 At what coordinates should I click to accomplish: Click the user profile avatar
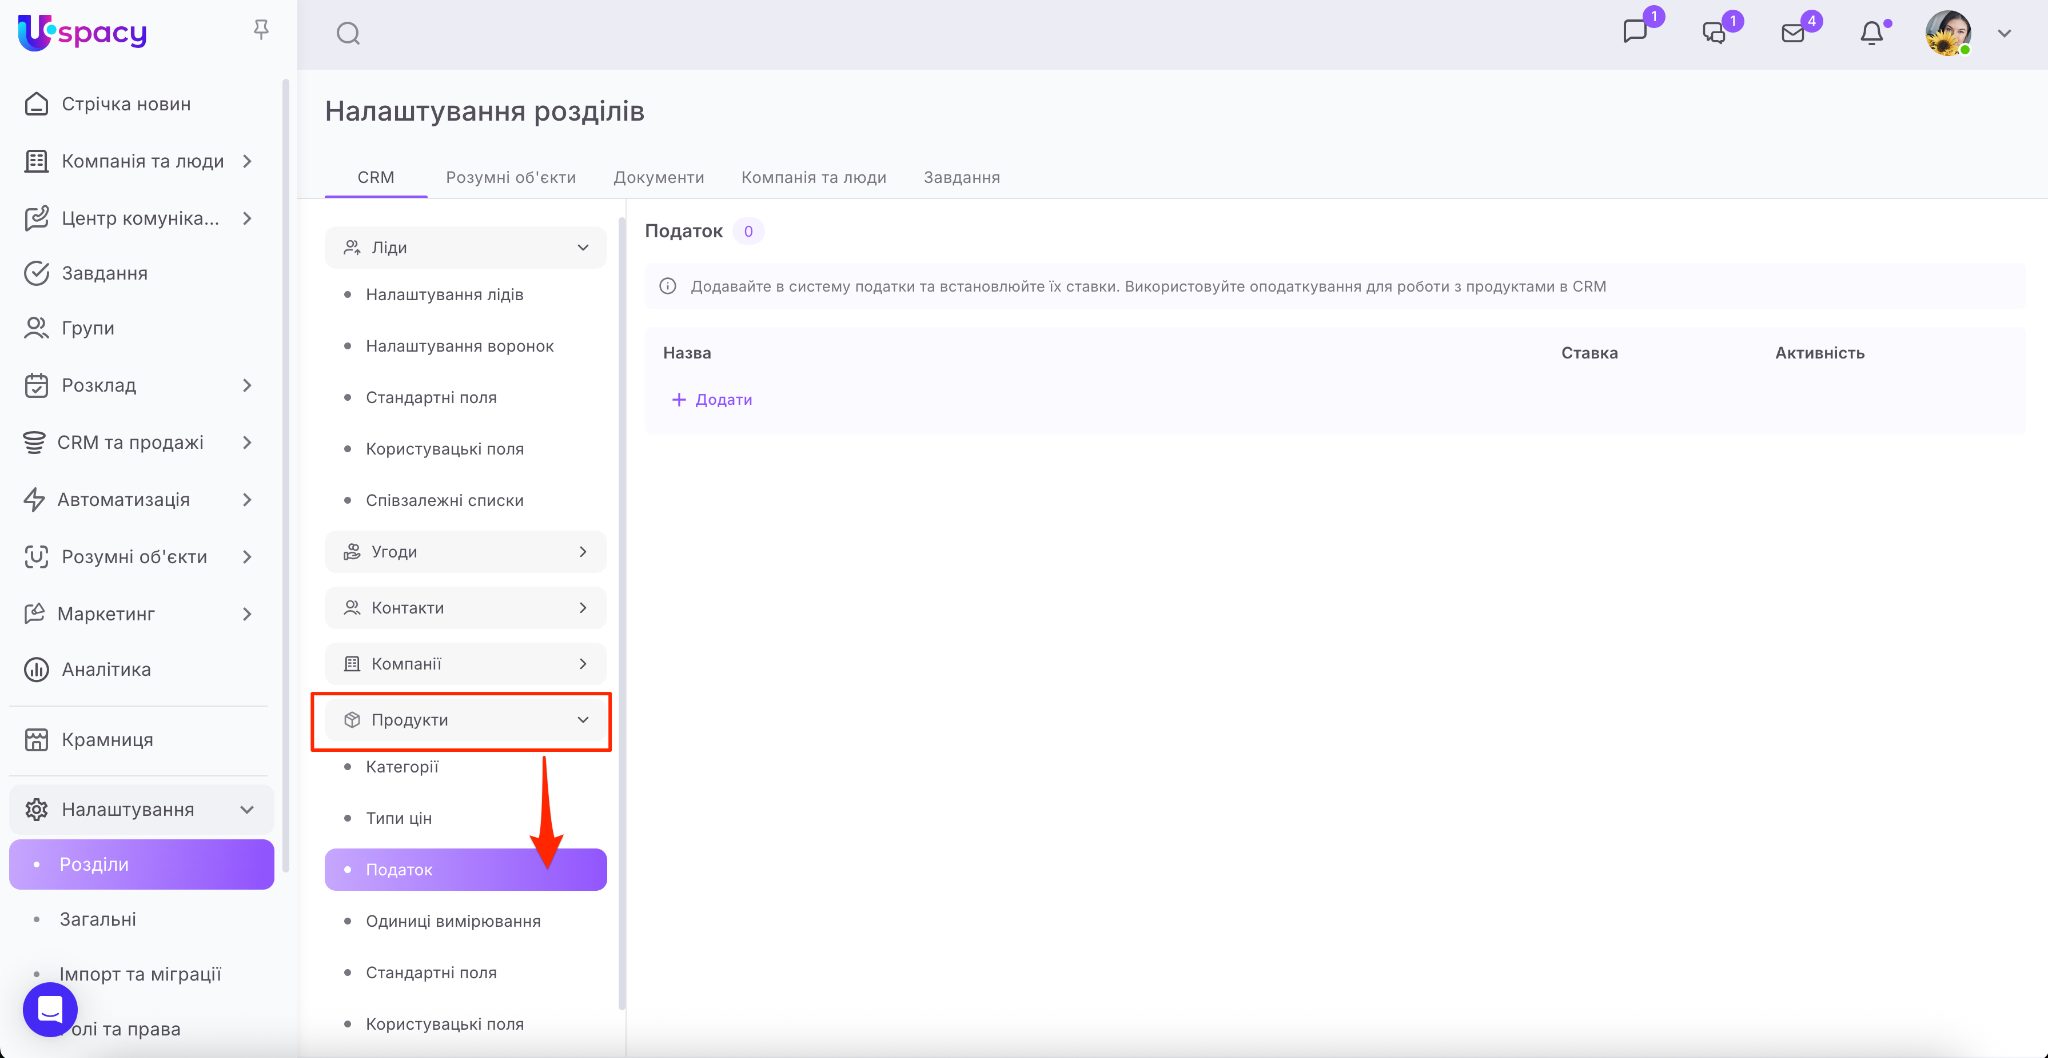tap(1948, 33)
